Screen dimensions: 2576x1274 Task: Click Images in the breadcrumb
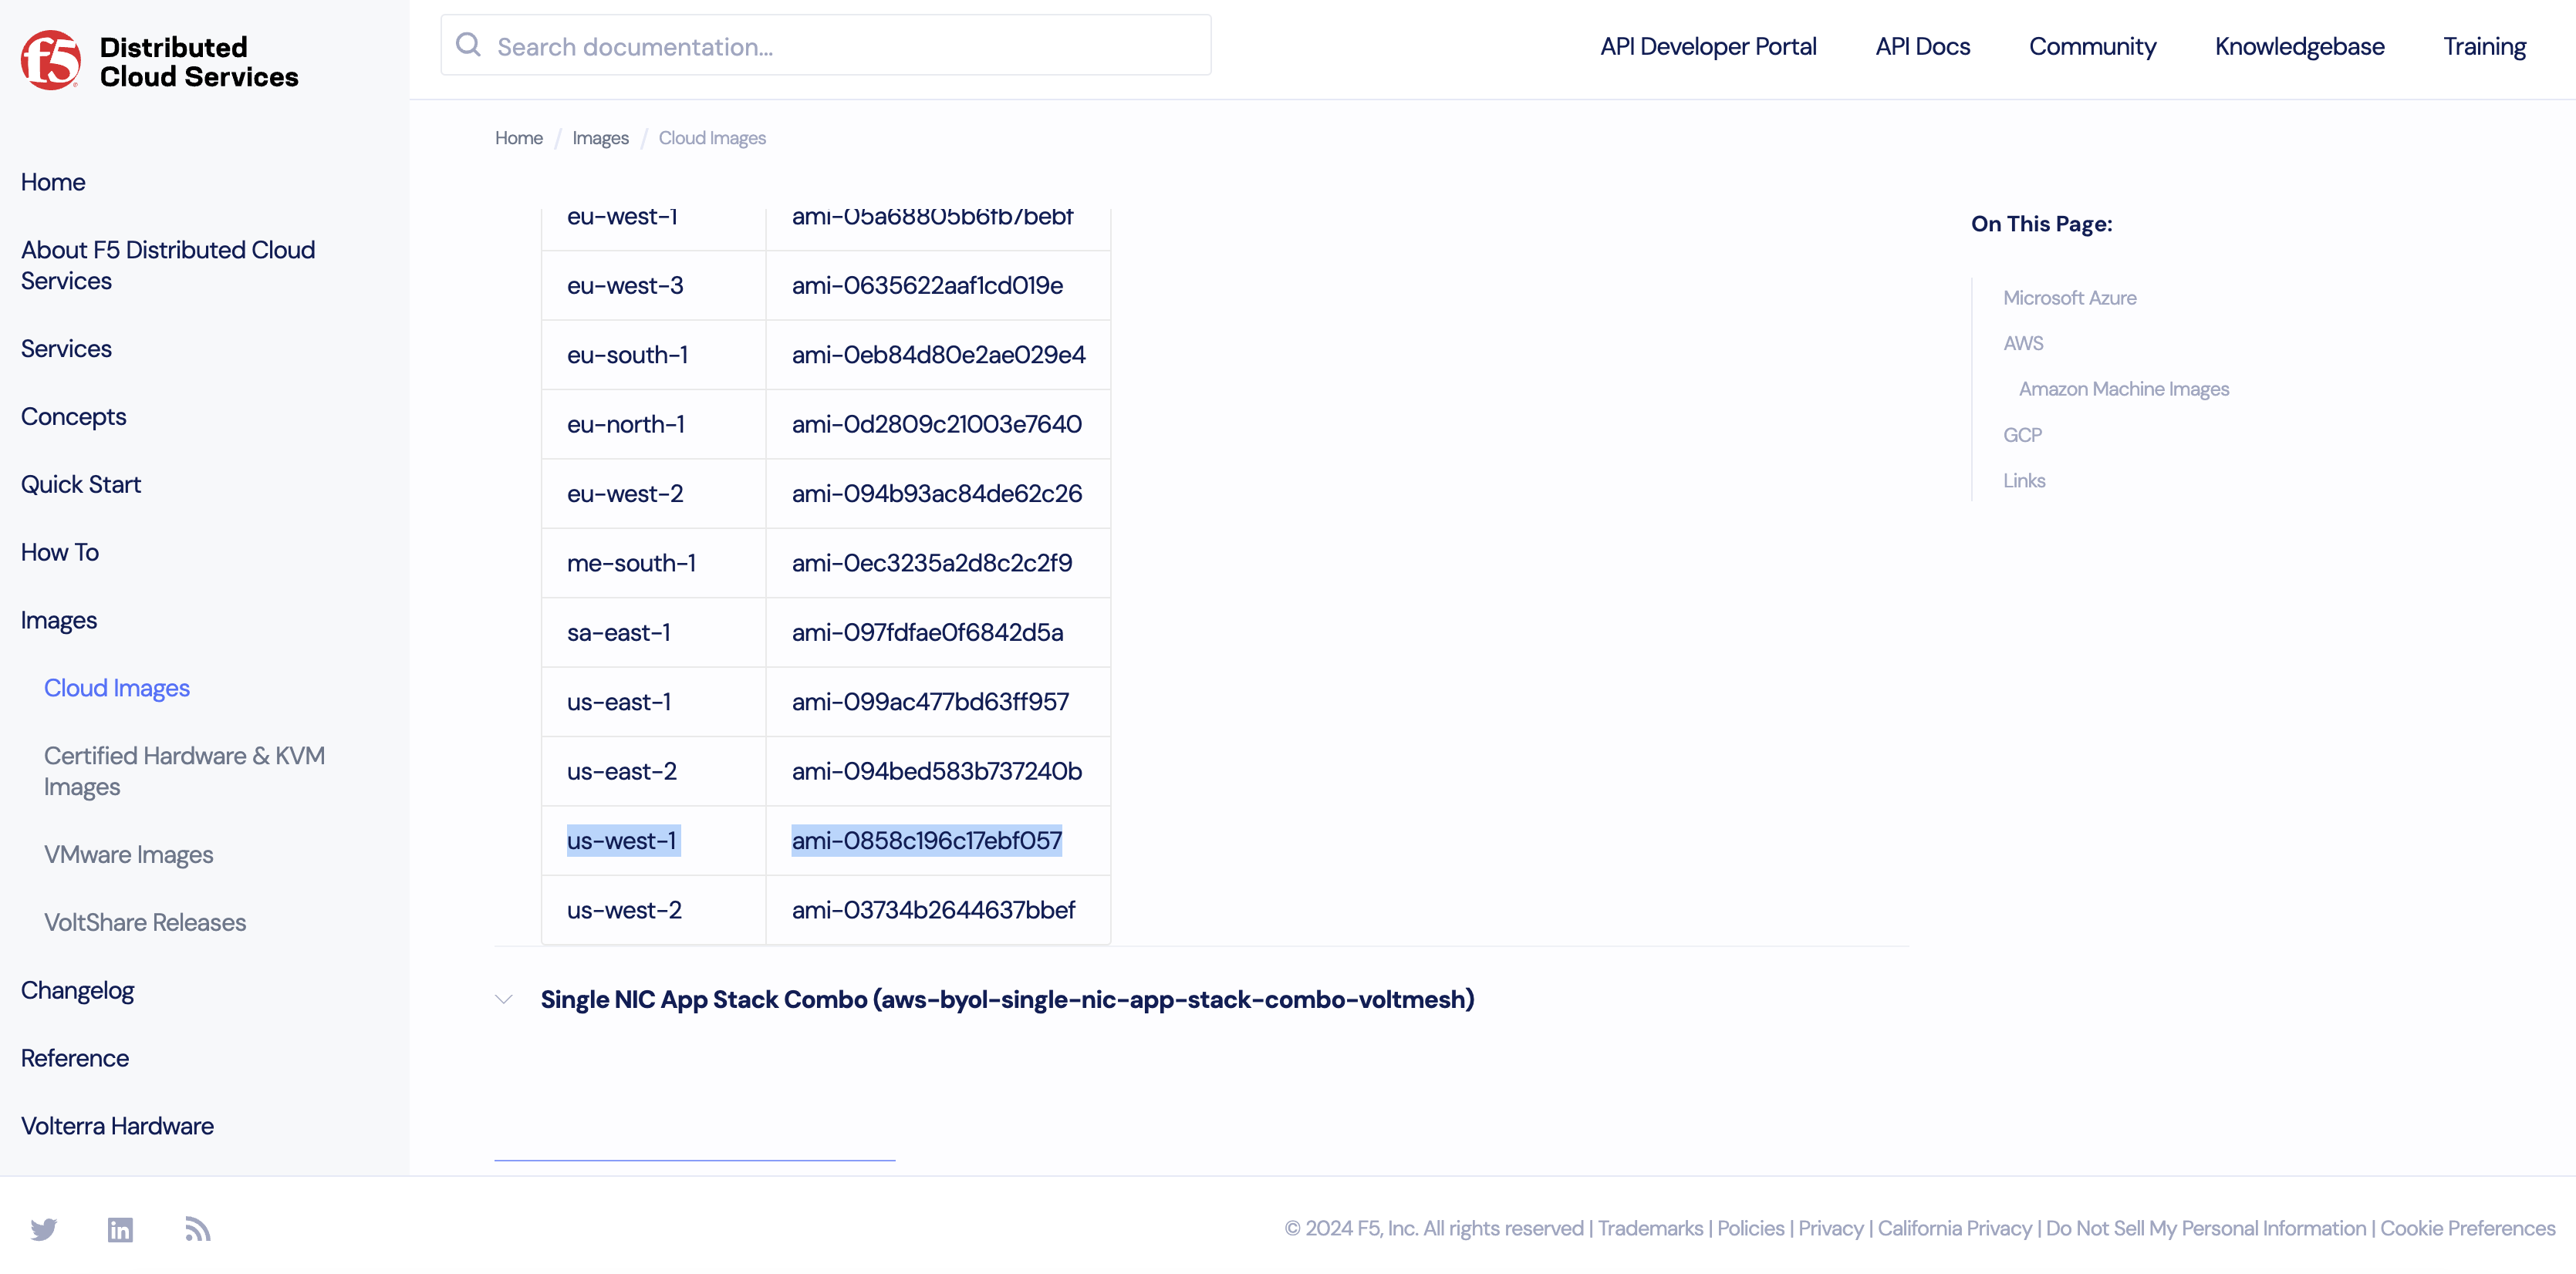pyautogui.click(x=600, y=138)
